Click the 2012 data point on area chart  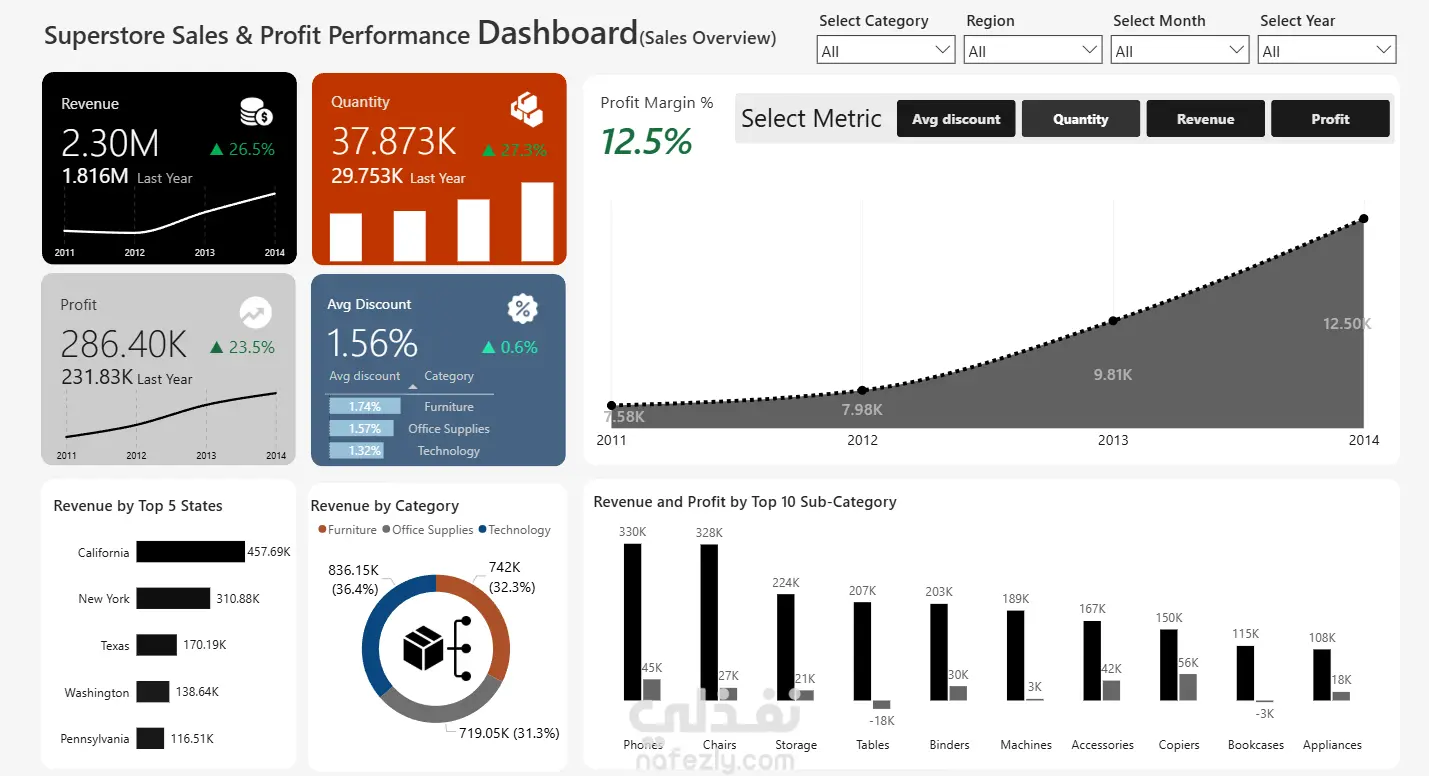862,390
